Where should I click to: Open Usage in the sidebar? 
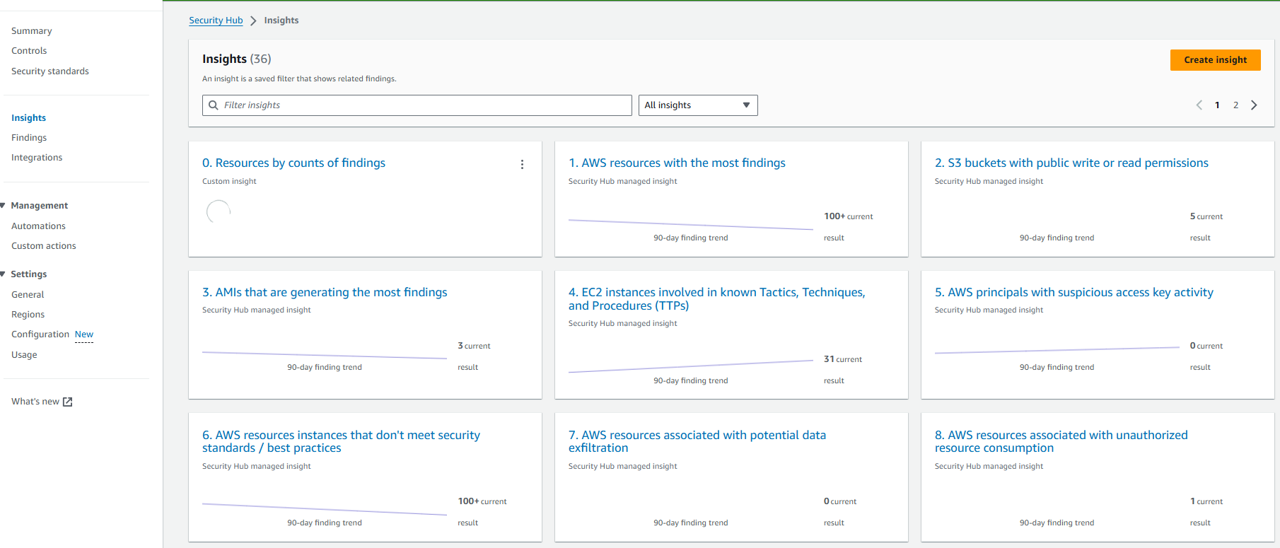24,355
